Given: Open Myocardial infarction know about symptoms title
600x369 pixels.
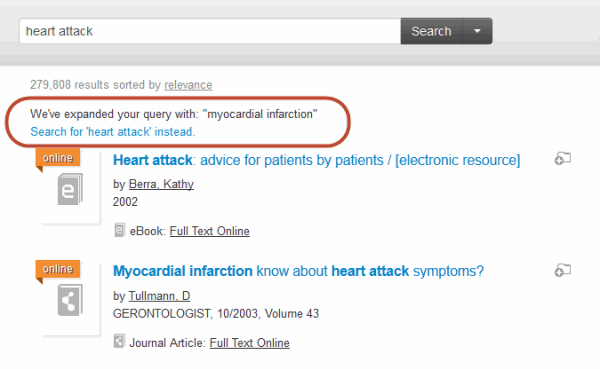Looking at the screenshot, I should pos(298,271).
